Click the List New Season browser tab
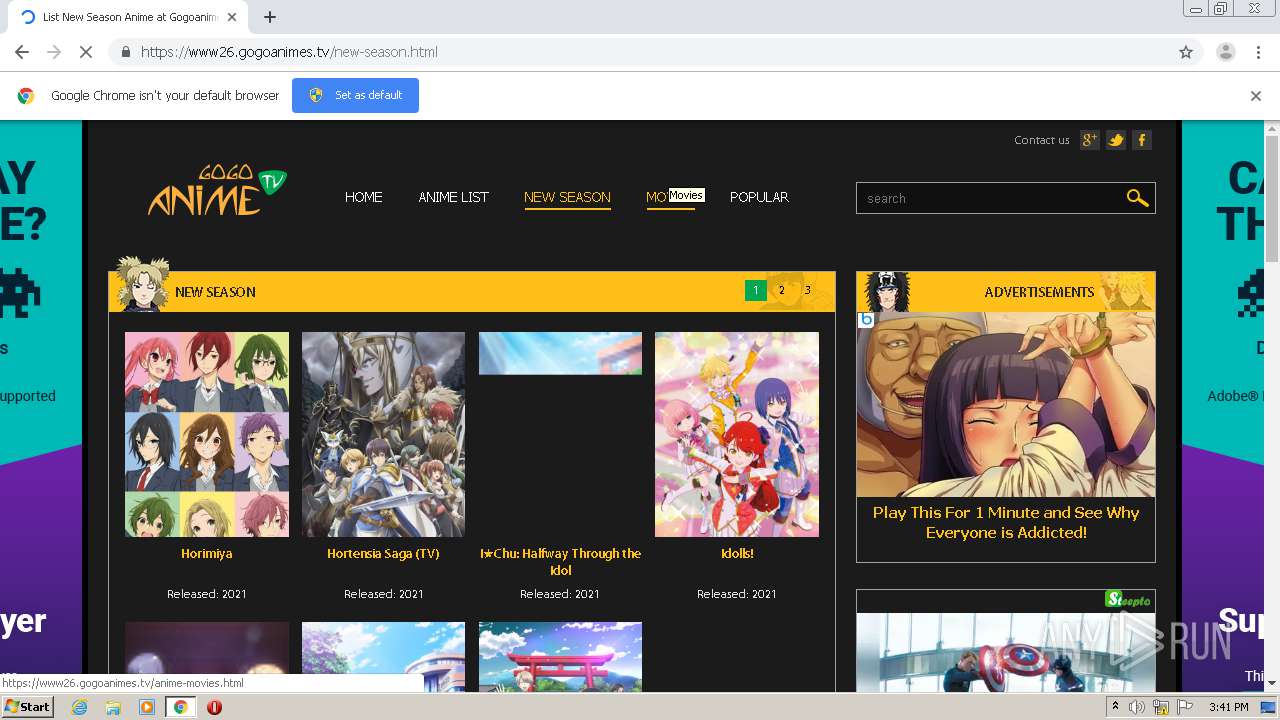1280x720 pixels. point(128,17)
